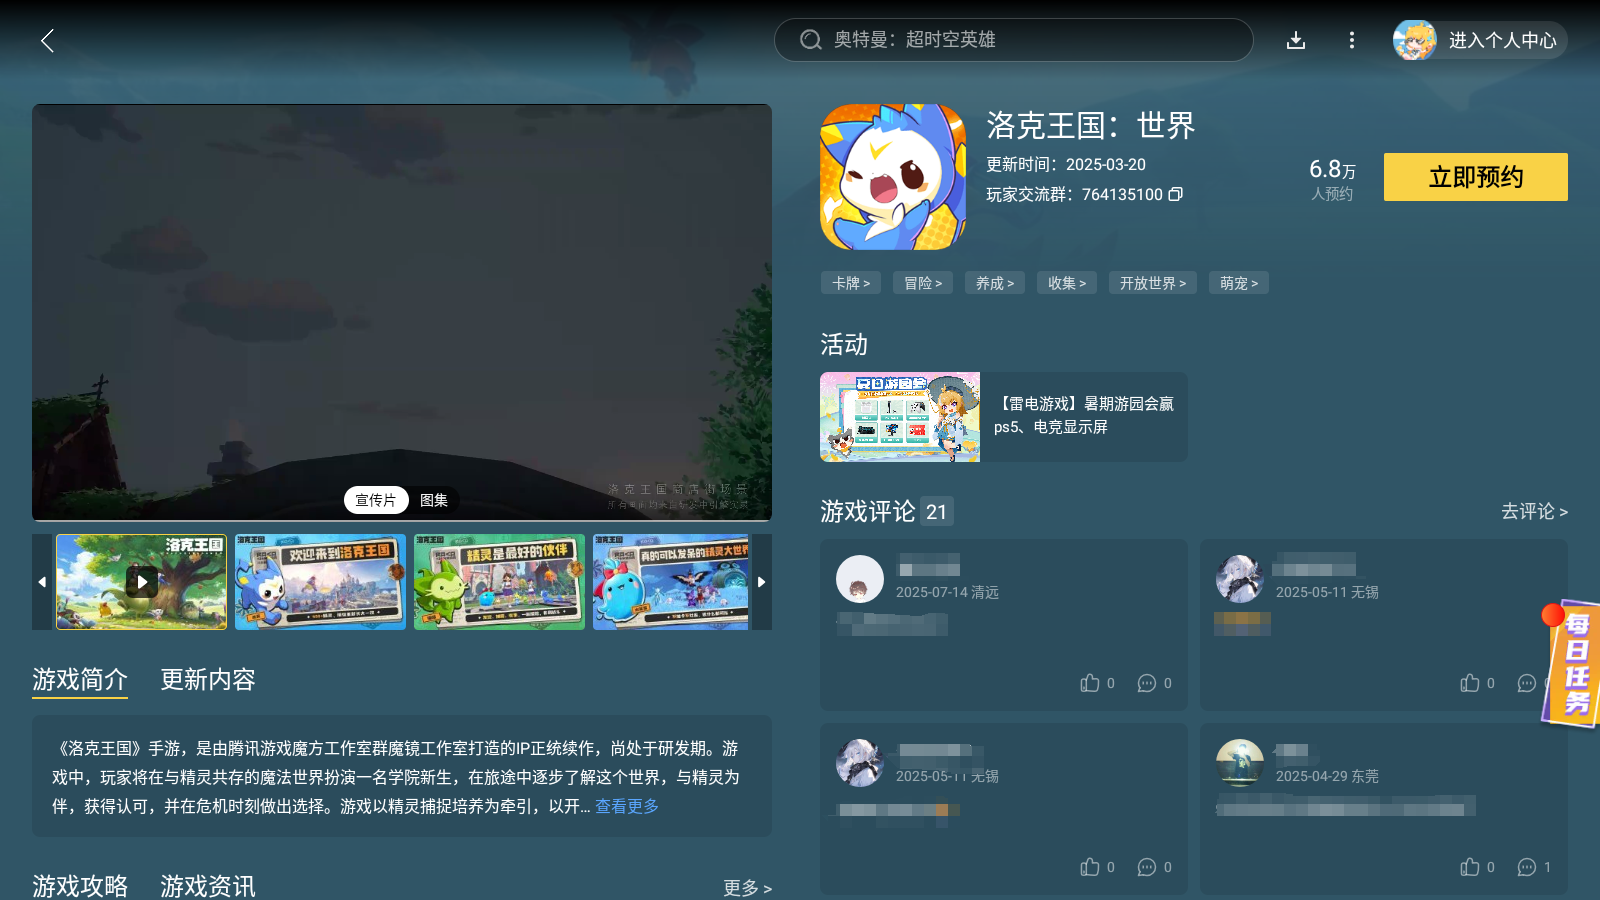Switch to the 游戏资讯 tab
Viewport: 1600px width, 900px height.
click(208, 886)
